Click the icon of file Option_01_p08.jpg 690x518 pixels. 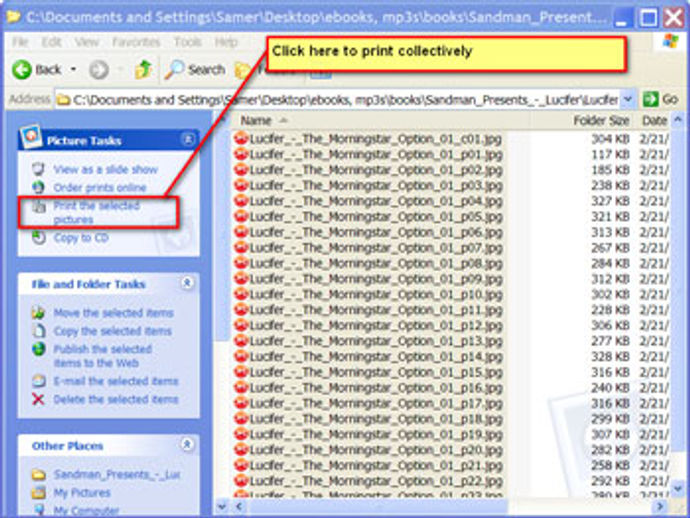(241, 263)
